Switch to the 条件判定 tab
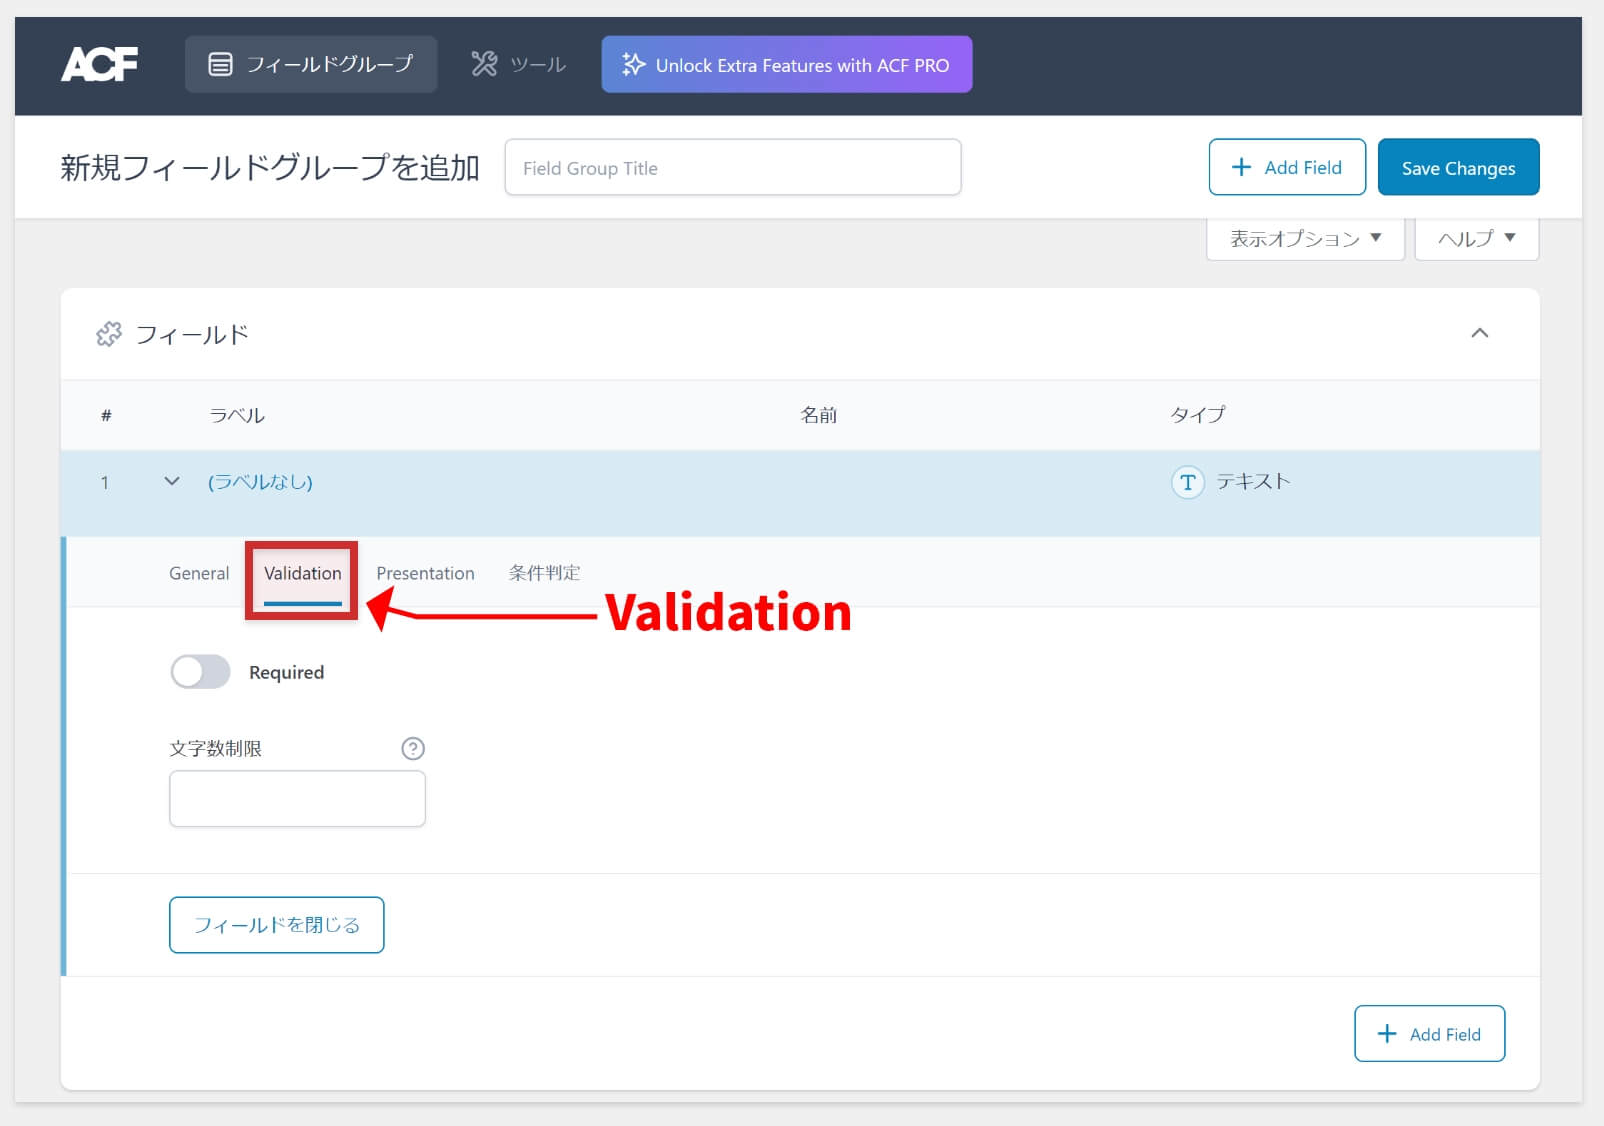 click(x=544, y=573)
